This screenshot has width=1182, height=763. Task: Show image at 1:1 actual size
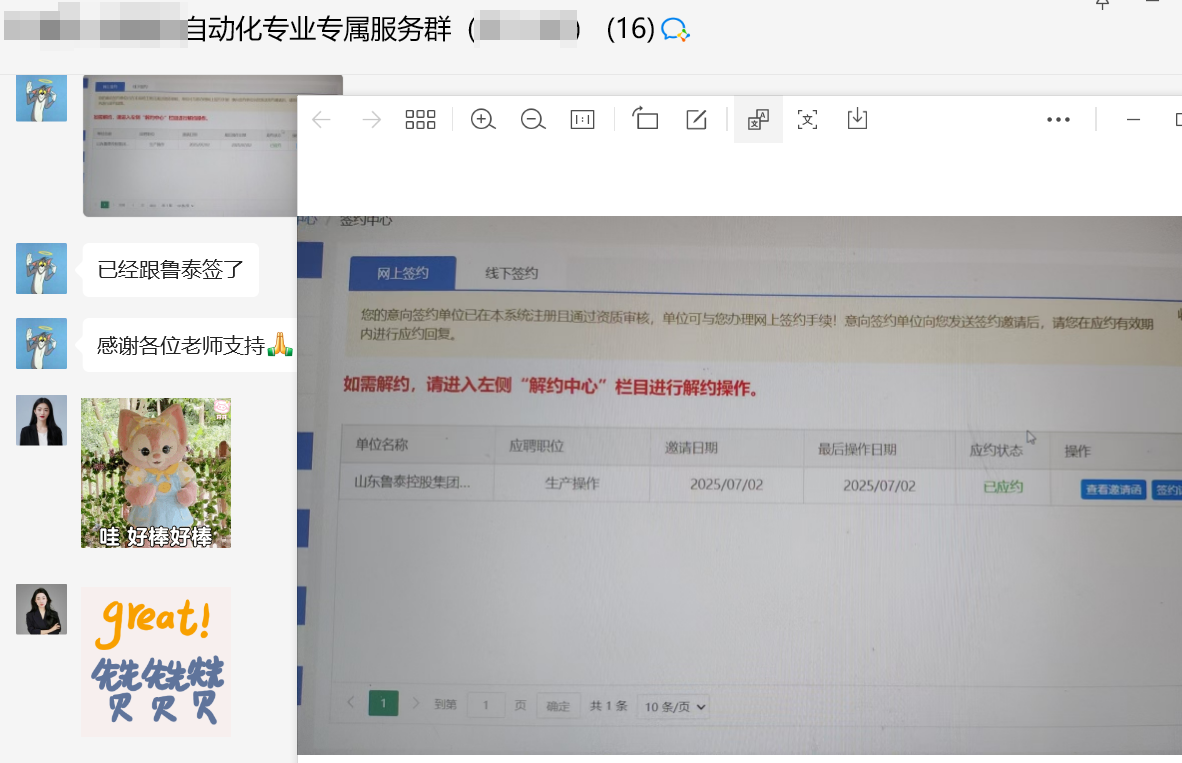(x=582, y=120)
